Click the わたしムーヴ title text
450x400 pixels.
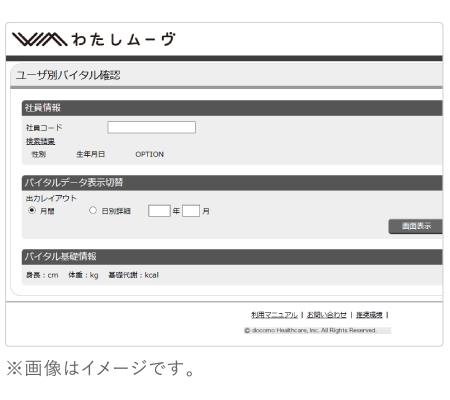123,39
